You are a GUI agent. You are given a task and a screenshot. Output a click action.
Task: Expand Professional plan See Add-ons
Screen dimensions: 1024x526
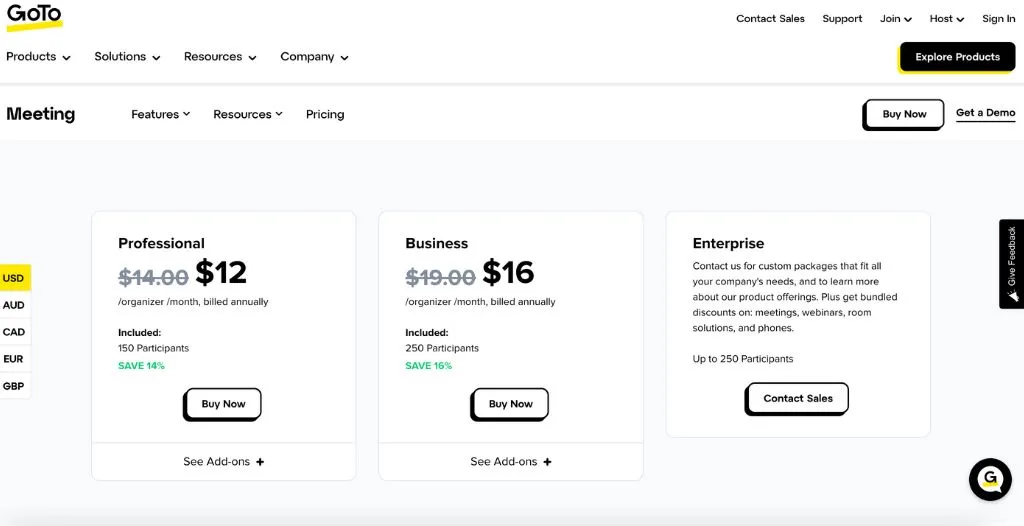[x=223, y=462]
